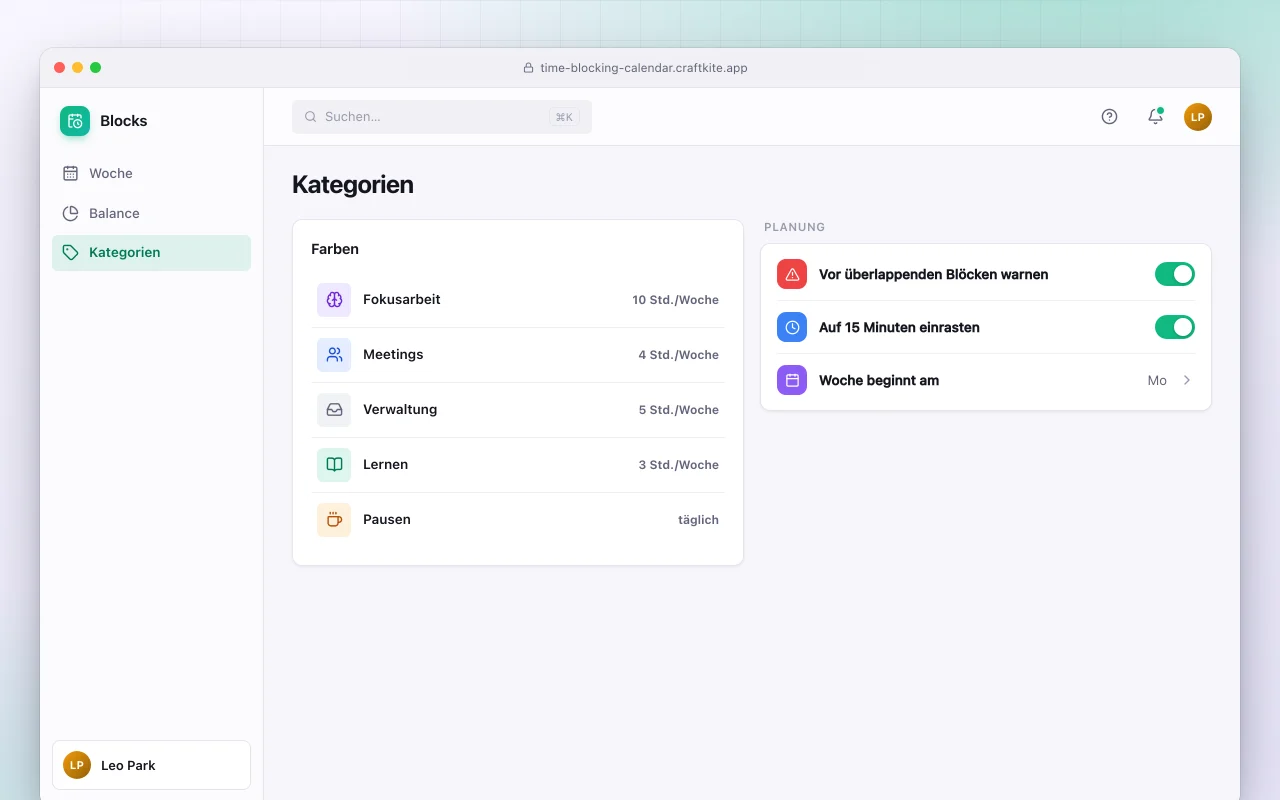This screenshot has height=800, width=1280.
Task: Focus the 'Suchen...' search field
Action: pos(442,117)
